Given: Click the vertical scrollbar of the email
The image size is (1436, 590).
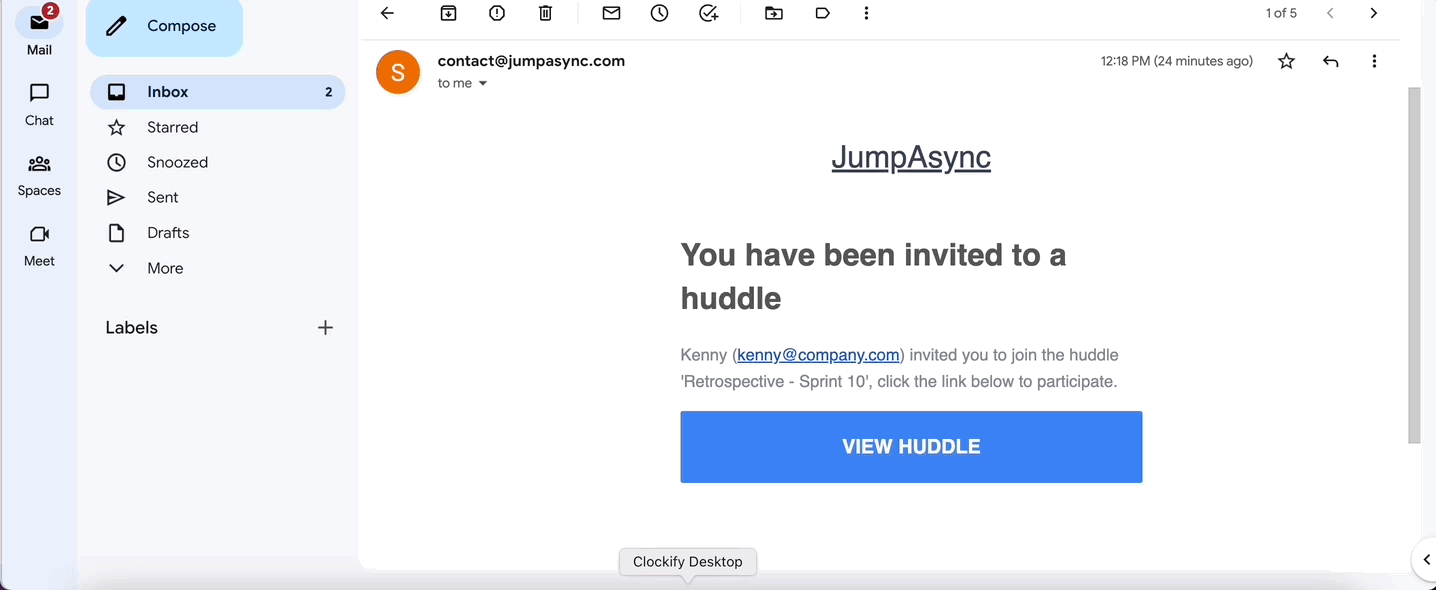Looking at the screenshot, I should pyautogui.click(x=1413, y=265).
